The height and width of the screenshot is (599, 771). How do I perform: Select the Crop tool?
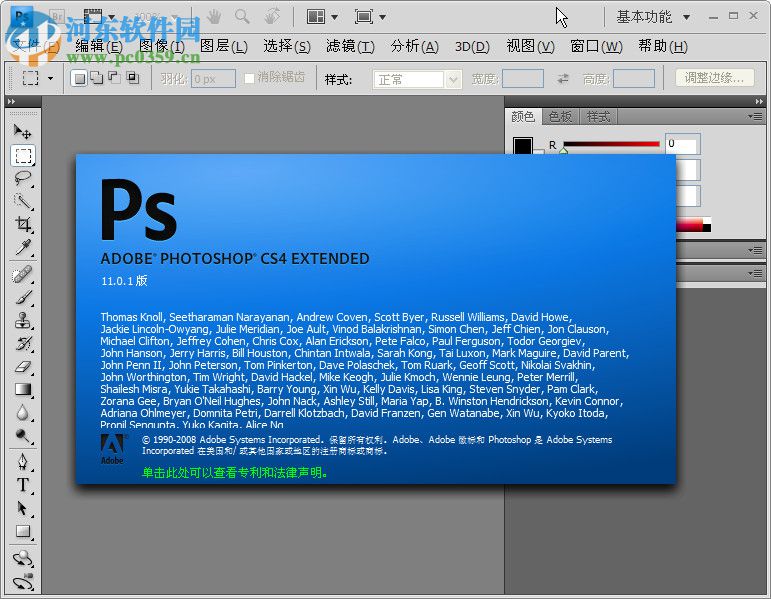click(x=23, y=224)
